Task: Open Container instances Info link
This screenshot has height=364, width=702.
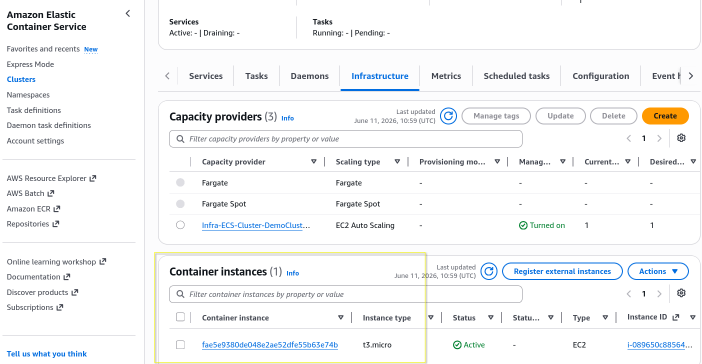Action: coord(292,273)
